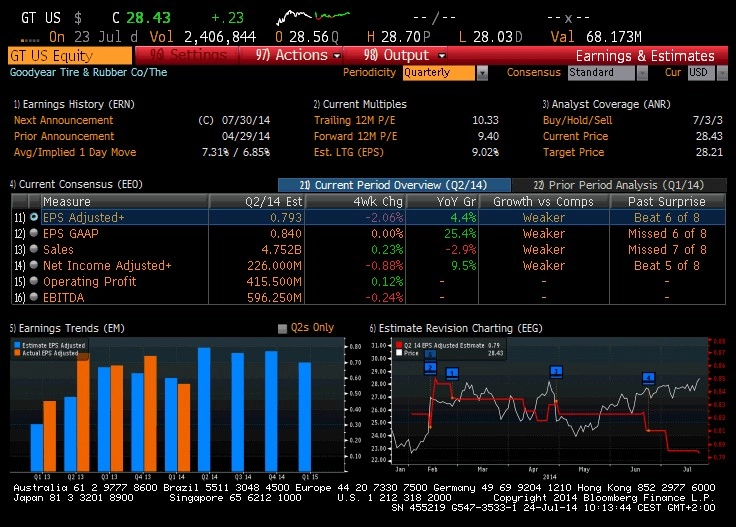736x527 pixels.
Task: Click event marker 5 on revision chart
Action: point(430,354)
